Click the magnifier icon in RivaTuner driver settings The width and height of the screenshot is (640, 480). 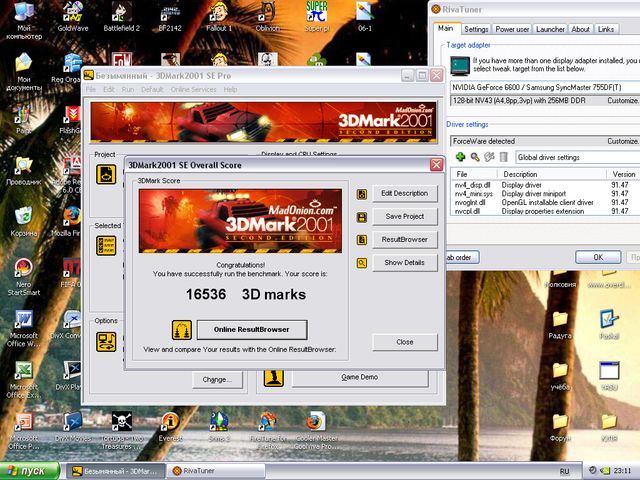475,157
